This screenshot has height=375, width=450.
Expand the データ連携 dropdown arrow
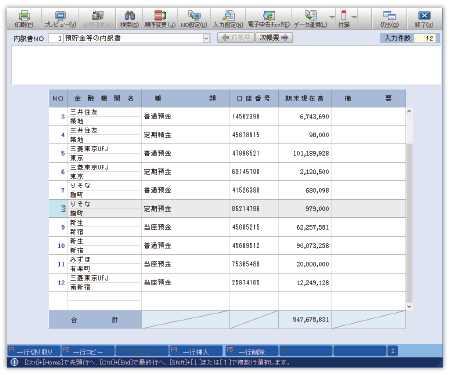332,17
